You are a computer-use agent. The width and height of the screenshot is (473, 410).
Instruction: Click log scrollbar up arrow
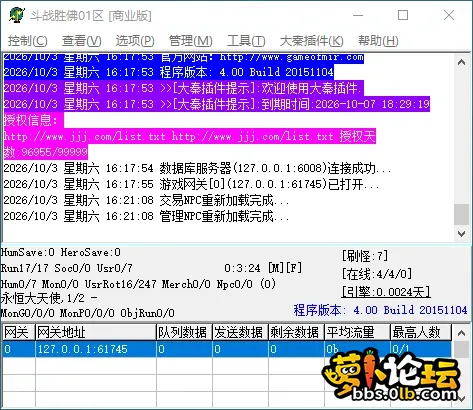tap(461, 62)
